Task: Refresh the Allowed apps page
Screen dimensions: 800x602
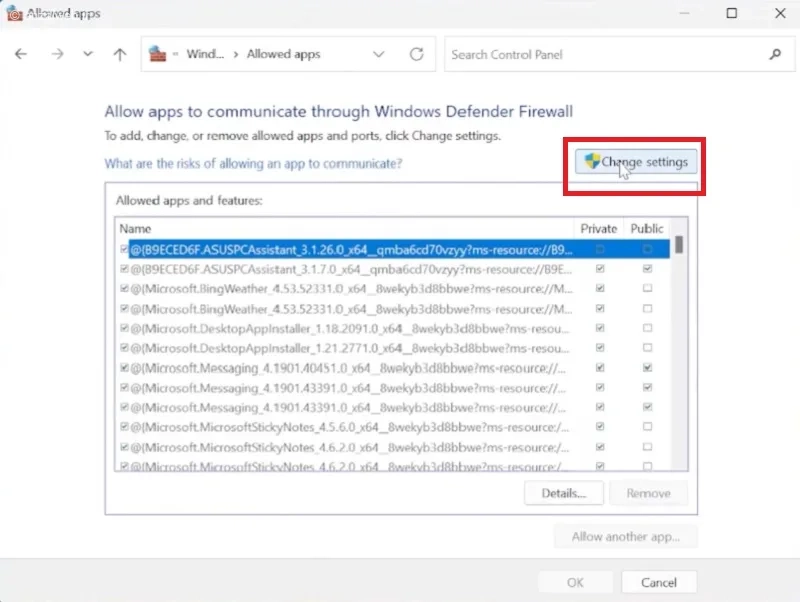Action: pyautogui.click(x=416, y=54)
